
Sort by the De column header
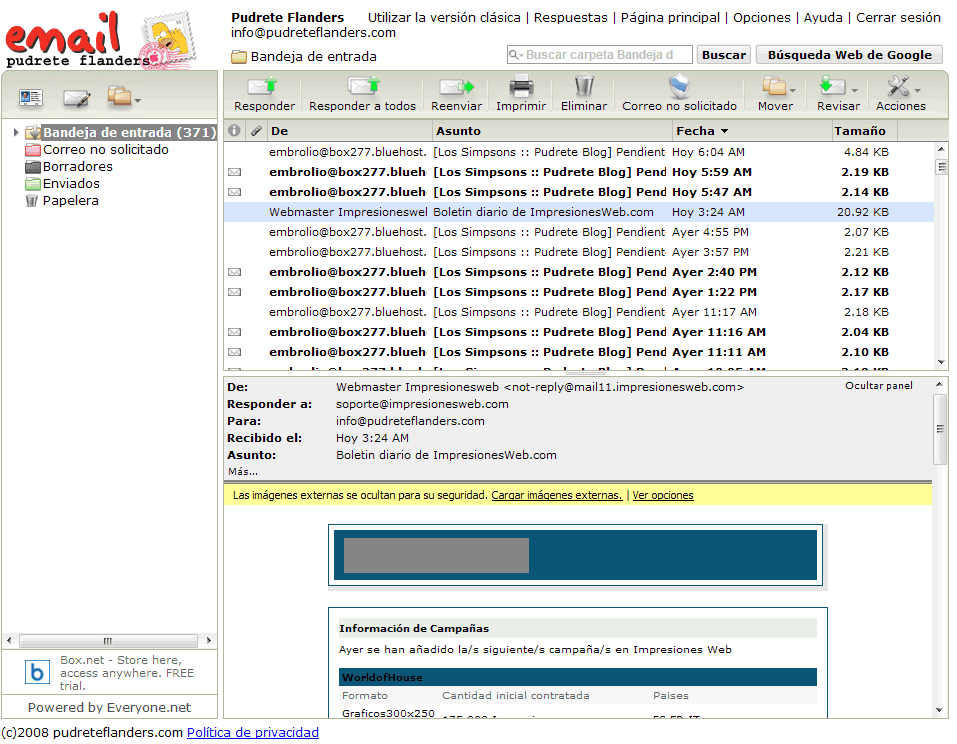(x=350, y=131)
